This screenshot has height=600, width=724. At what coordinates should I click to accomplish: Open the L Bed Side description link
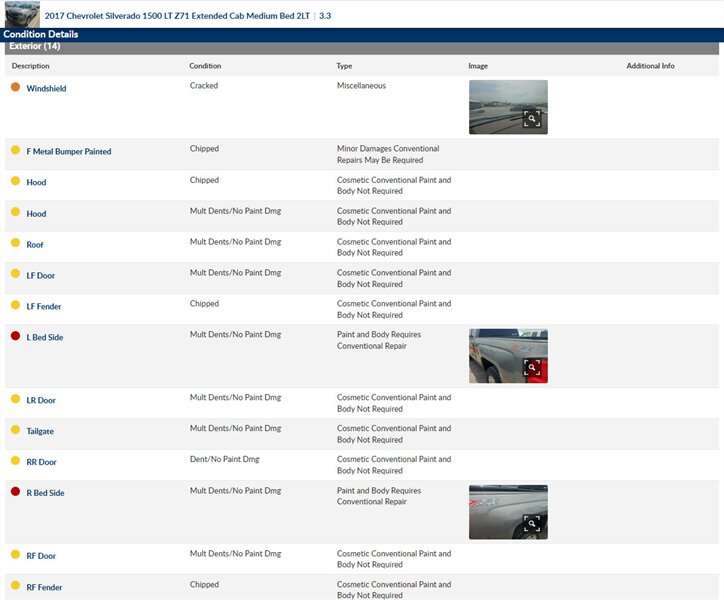point(45,338)
